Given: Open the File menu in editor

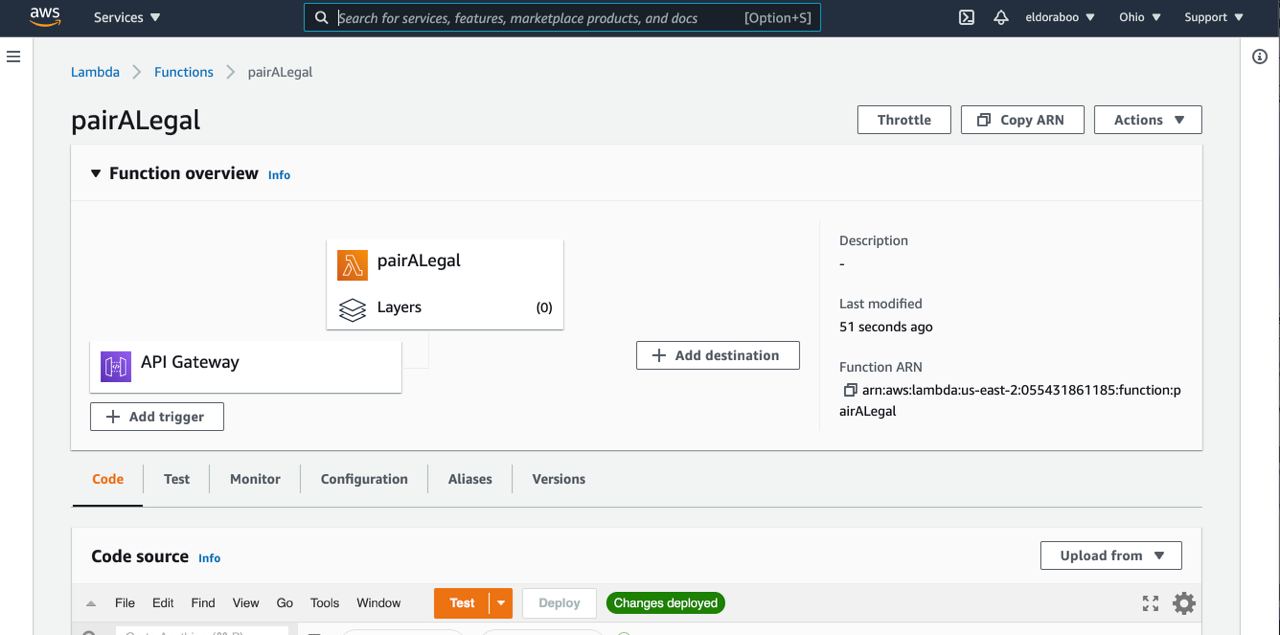Looking at the screenshot, I should point(125,603).
